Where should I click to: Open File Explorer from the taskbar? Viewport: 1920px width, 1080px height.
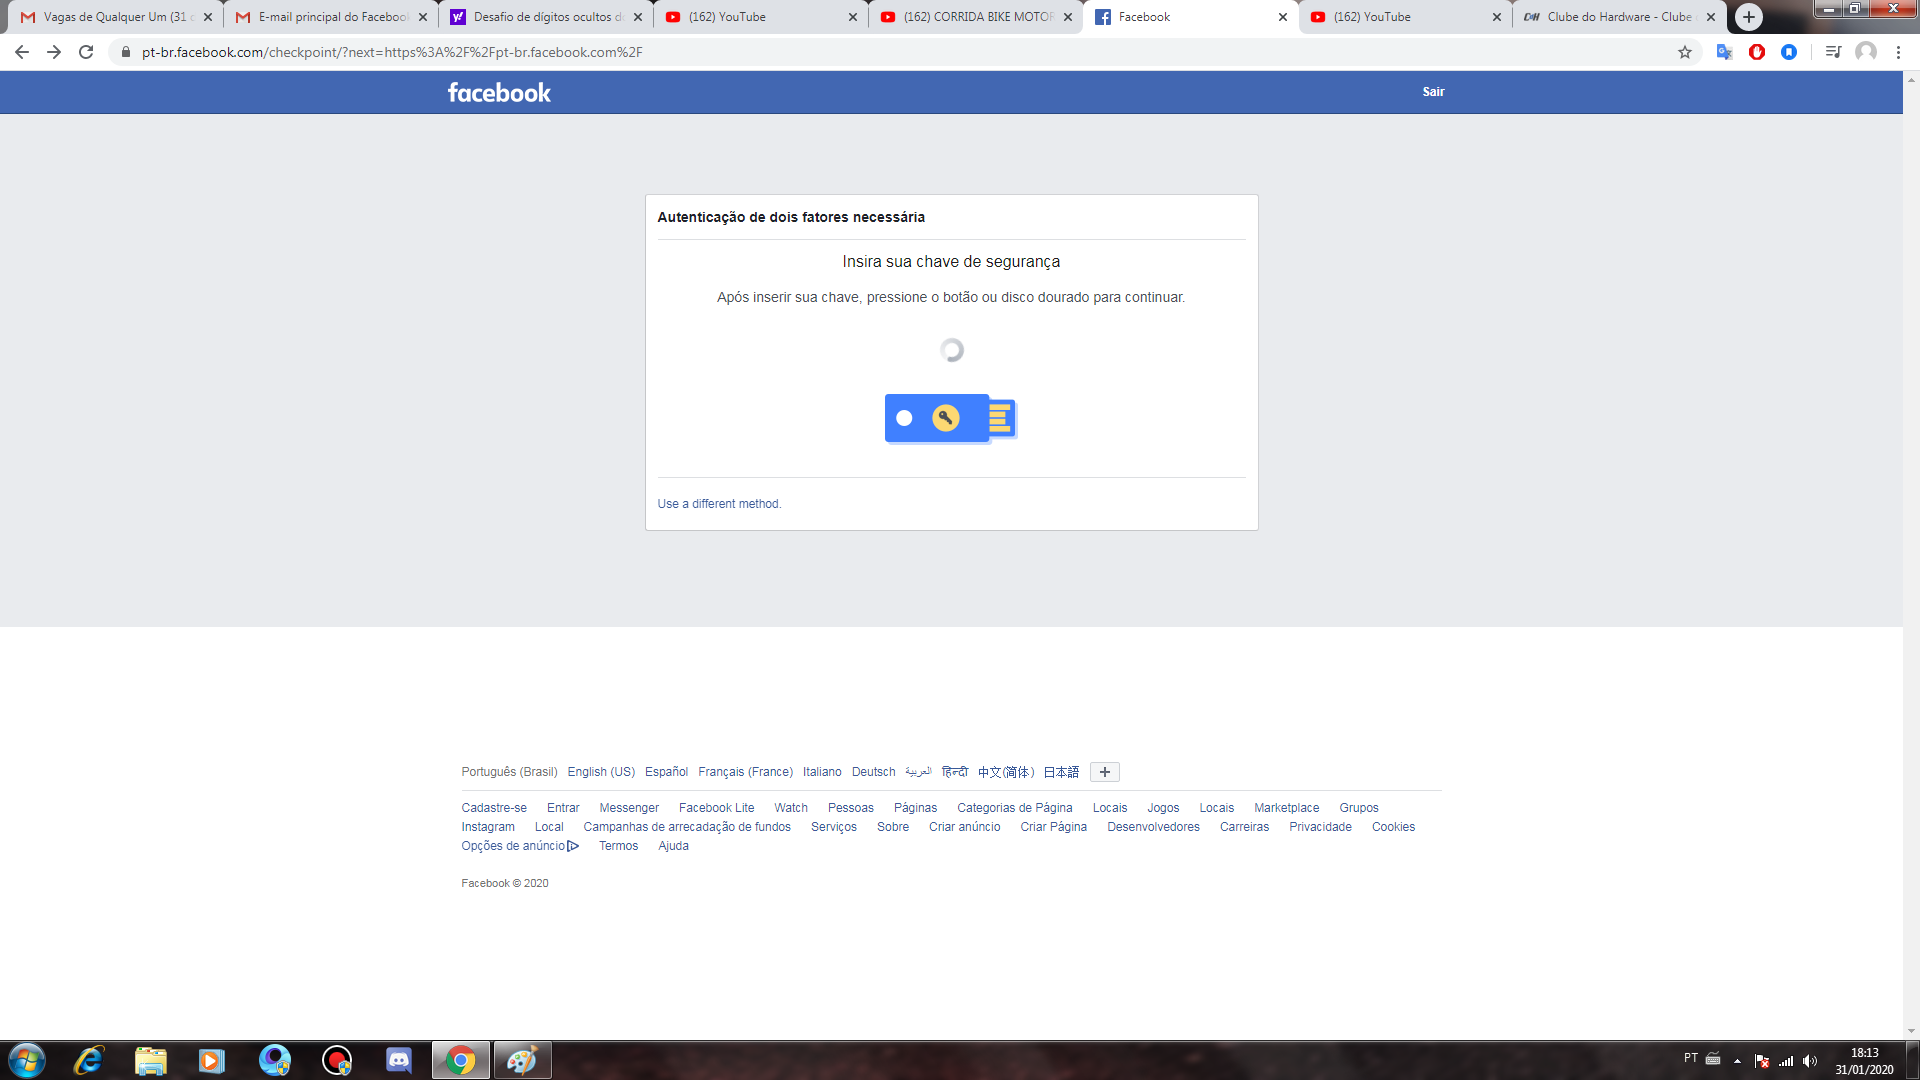151,1060
